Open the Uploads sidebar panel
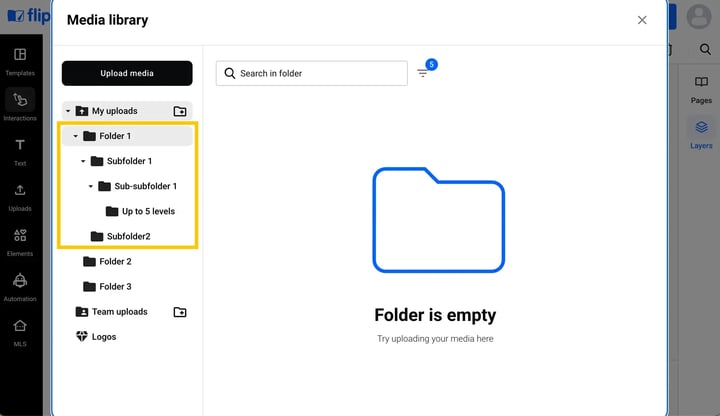This screenshot has height=416, width=720. pyautogui.click(x=20, y=197)
